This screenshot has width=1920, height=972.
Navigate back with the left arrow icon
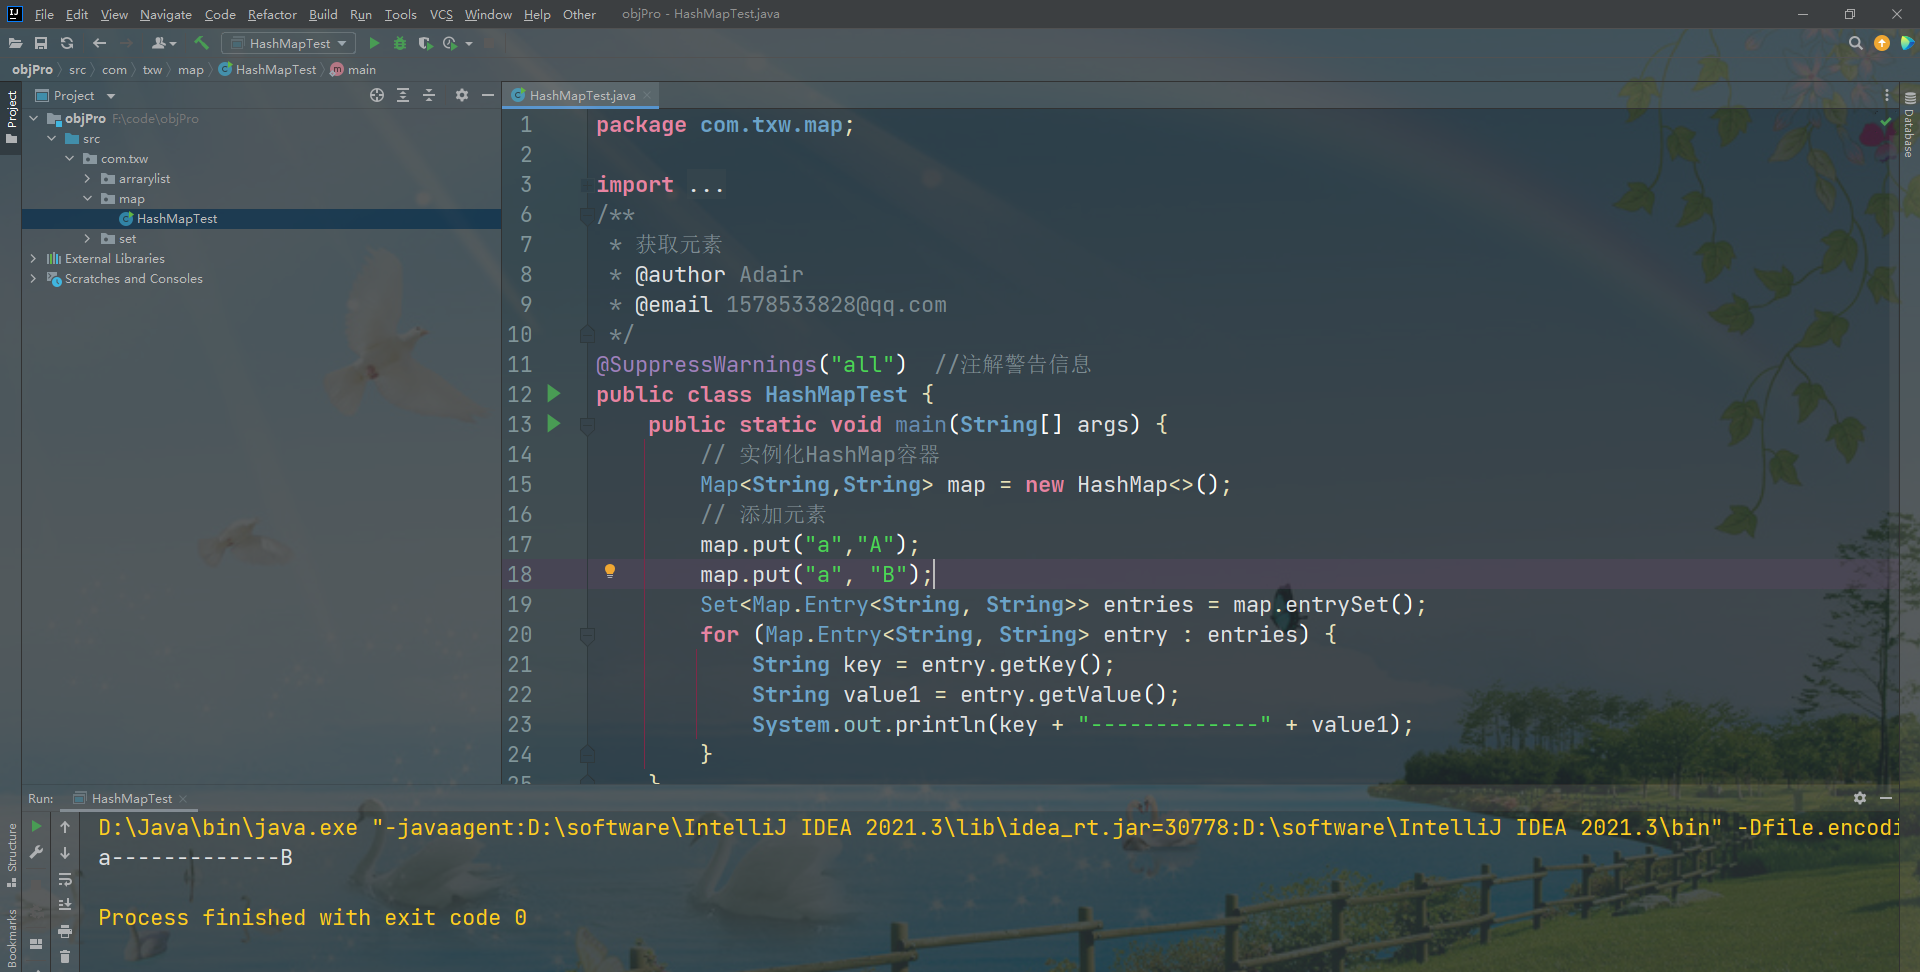(x=99, y=43)
